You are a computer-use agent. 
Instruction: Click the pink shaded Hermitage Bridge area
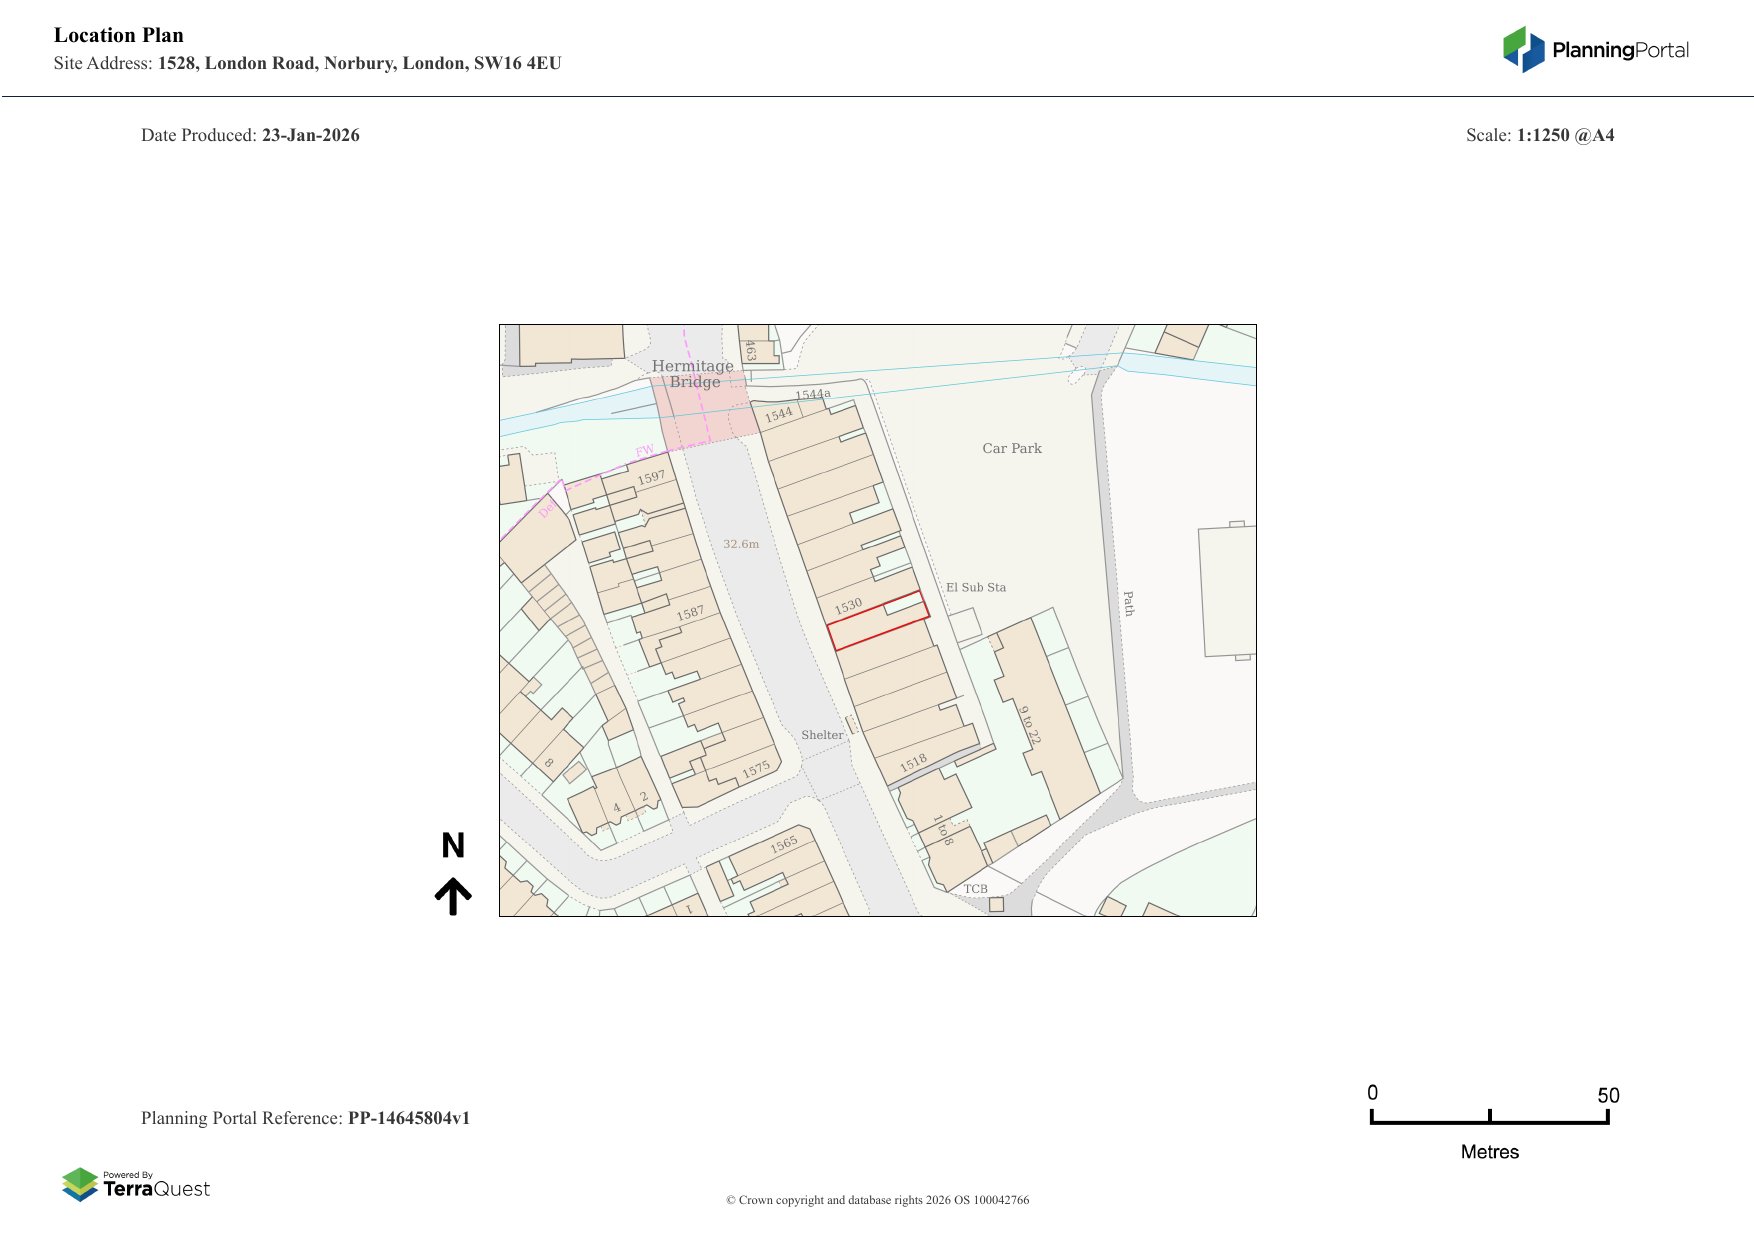(700, 410)
